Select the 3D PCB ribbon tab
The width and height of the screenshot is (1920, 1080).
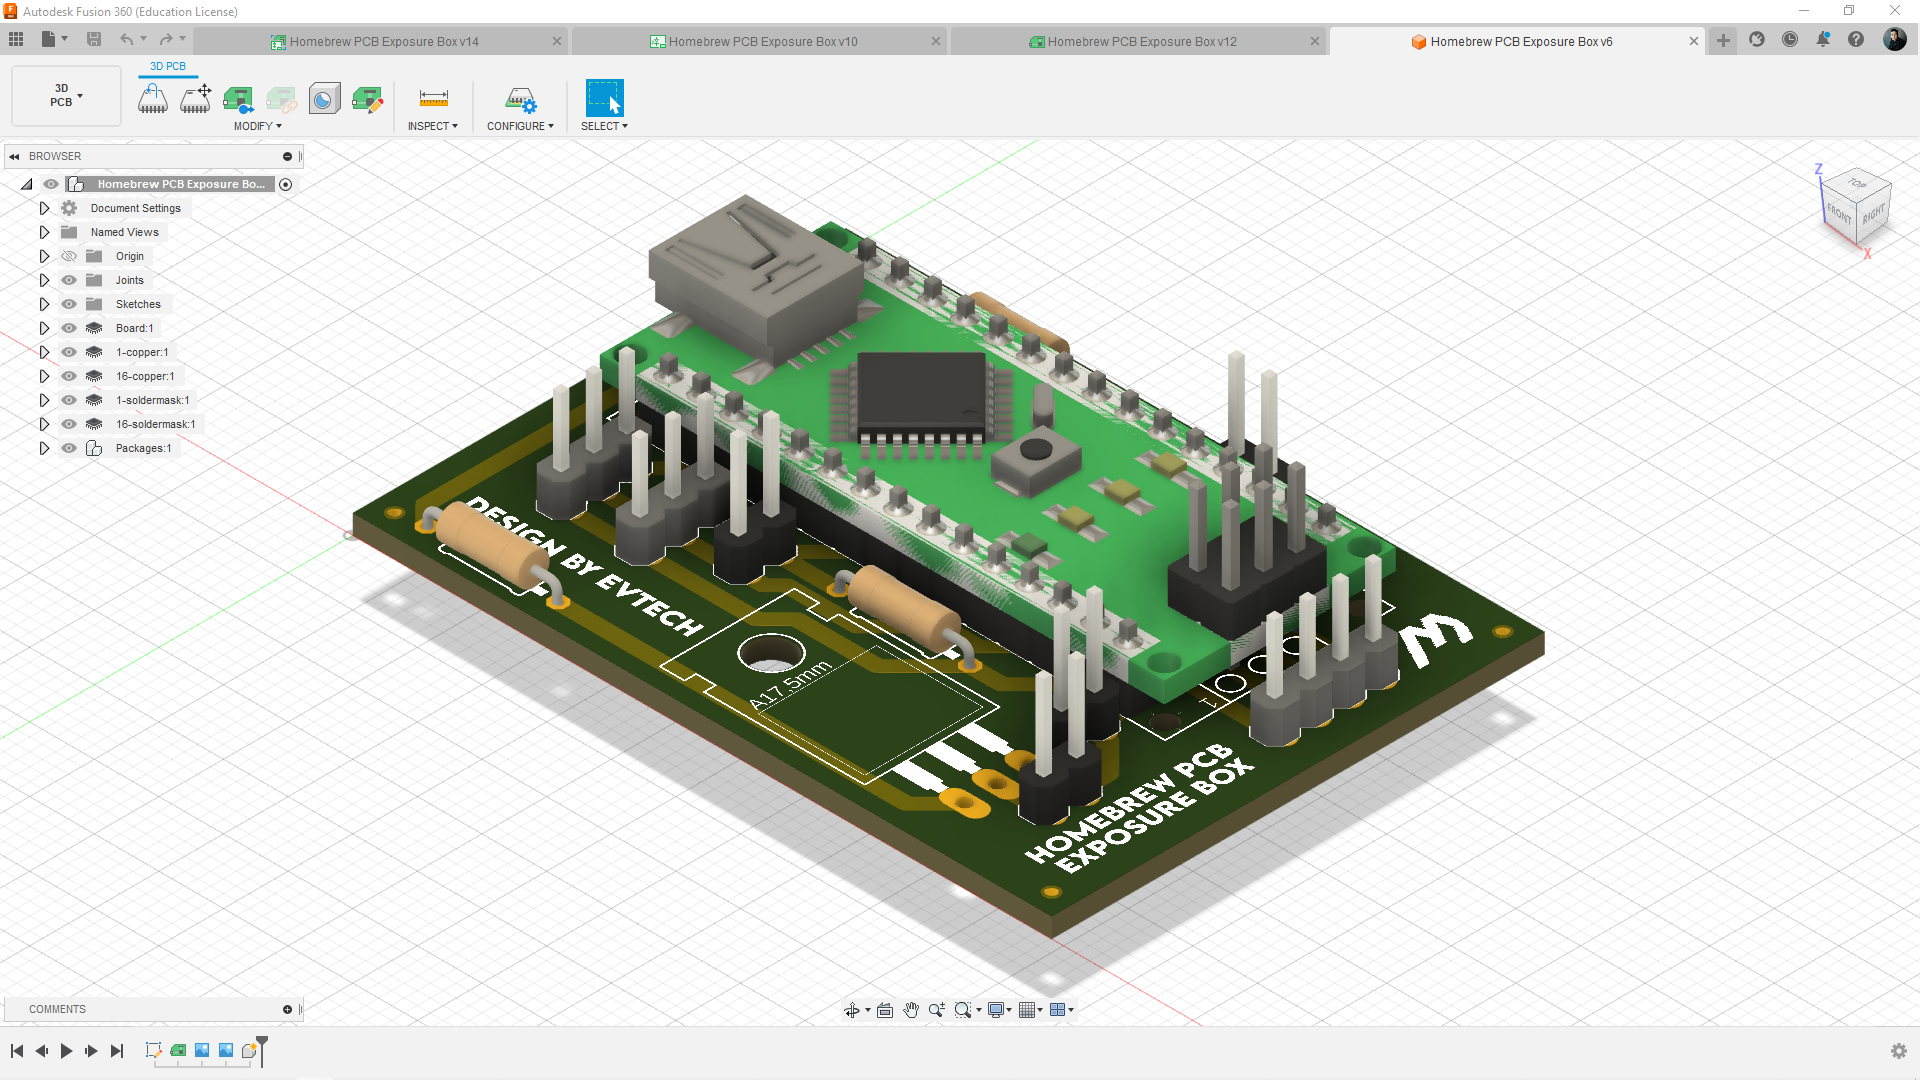tap(168, 66)
